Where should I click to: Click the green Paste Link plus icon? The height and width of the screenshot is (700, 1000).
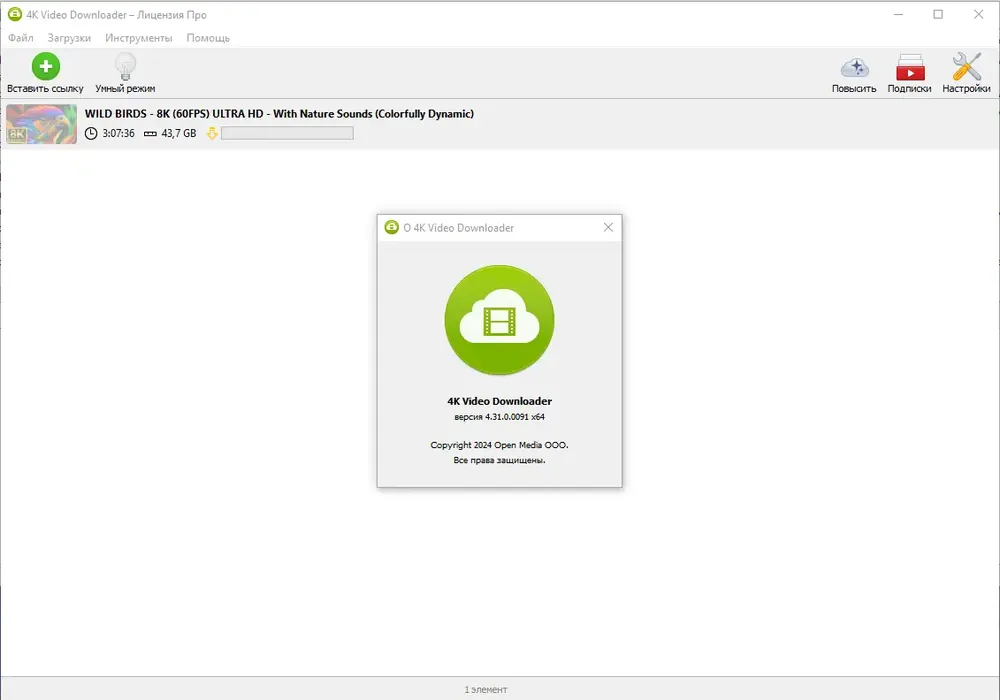tap(45, 66)
